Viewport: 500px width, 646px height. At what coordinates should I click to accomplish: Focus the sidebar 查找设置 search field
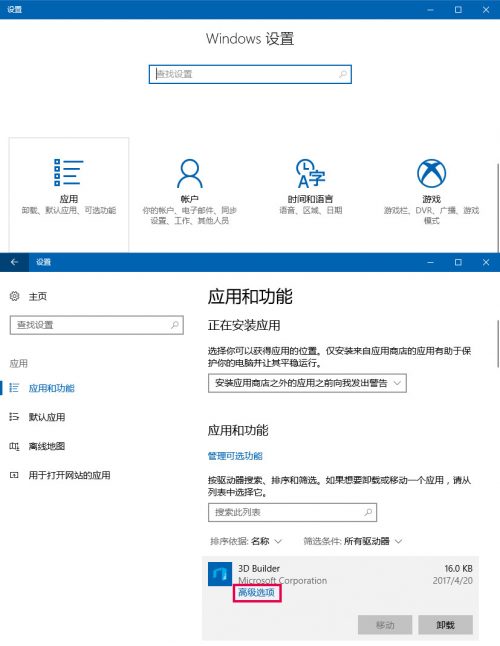point(96,325)
